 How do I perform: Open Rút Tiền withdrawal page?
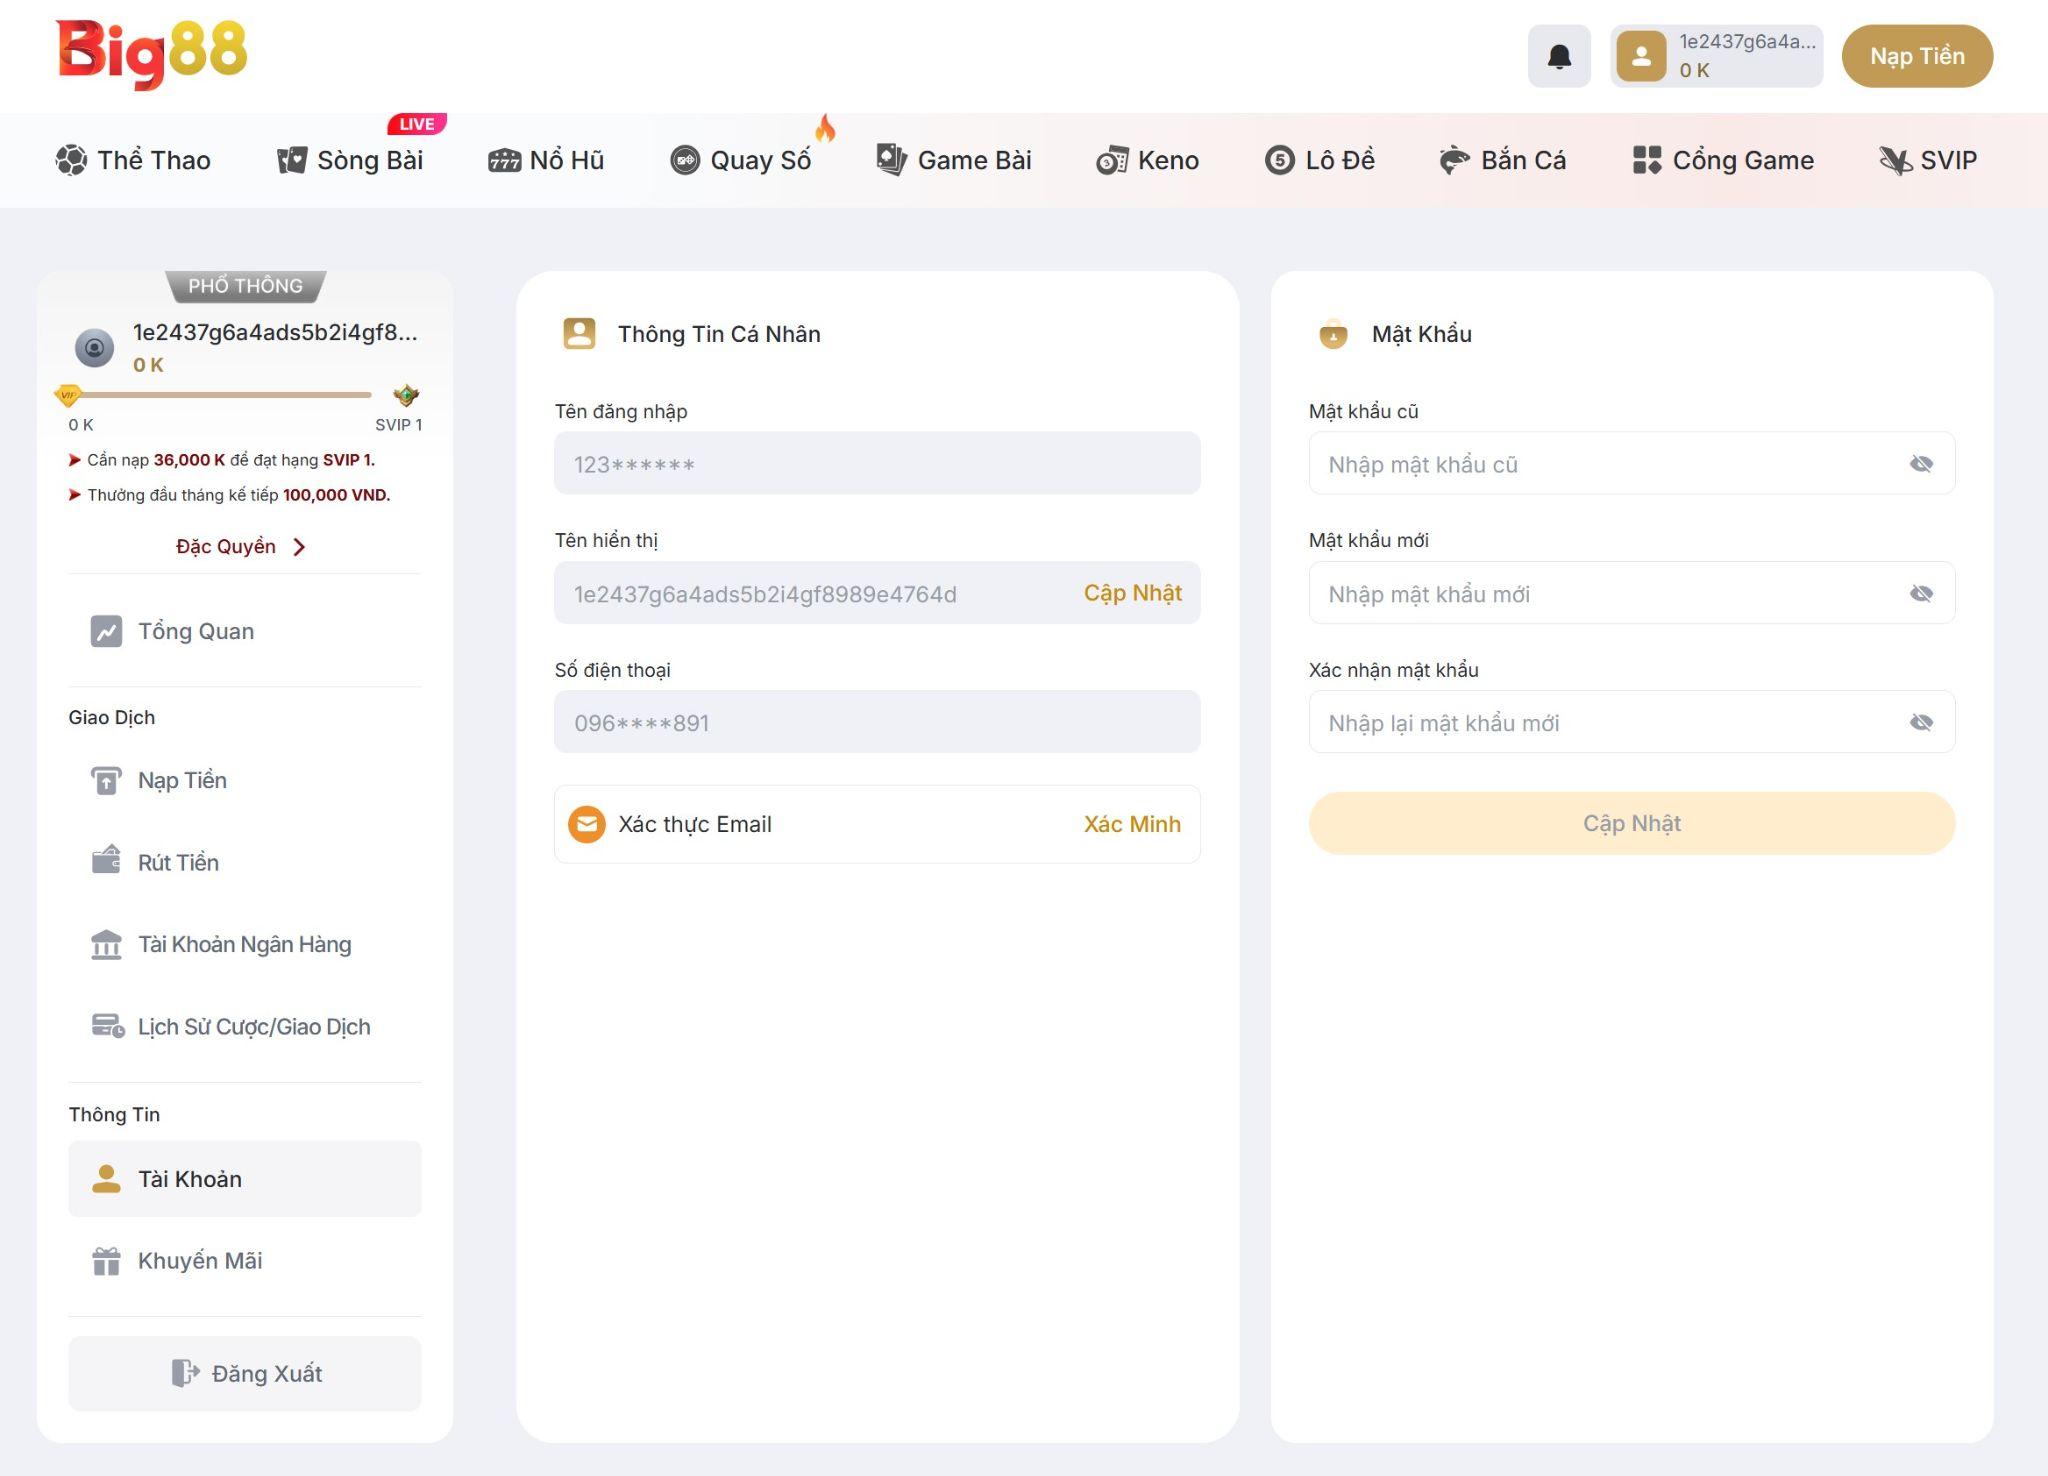178,862
